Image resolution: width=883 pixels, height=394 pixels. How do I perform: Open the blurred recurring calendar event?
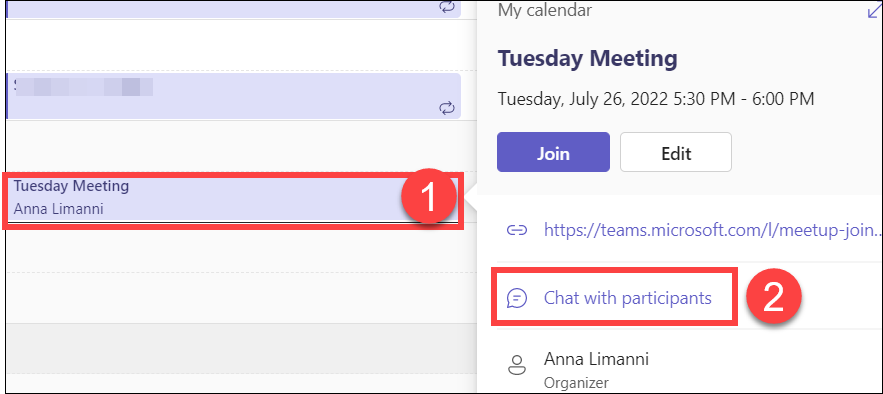[x=233, y=96]
